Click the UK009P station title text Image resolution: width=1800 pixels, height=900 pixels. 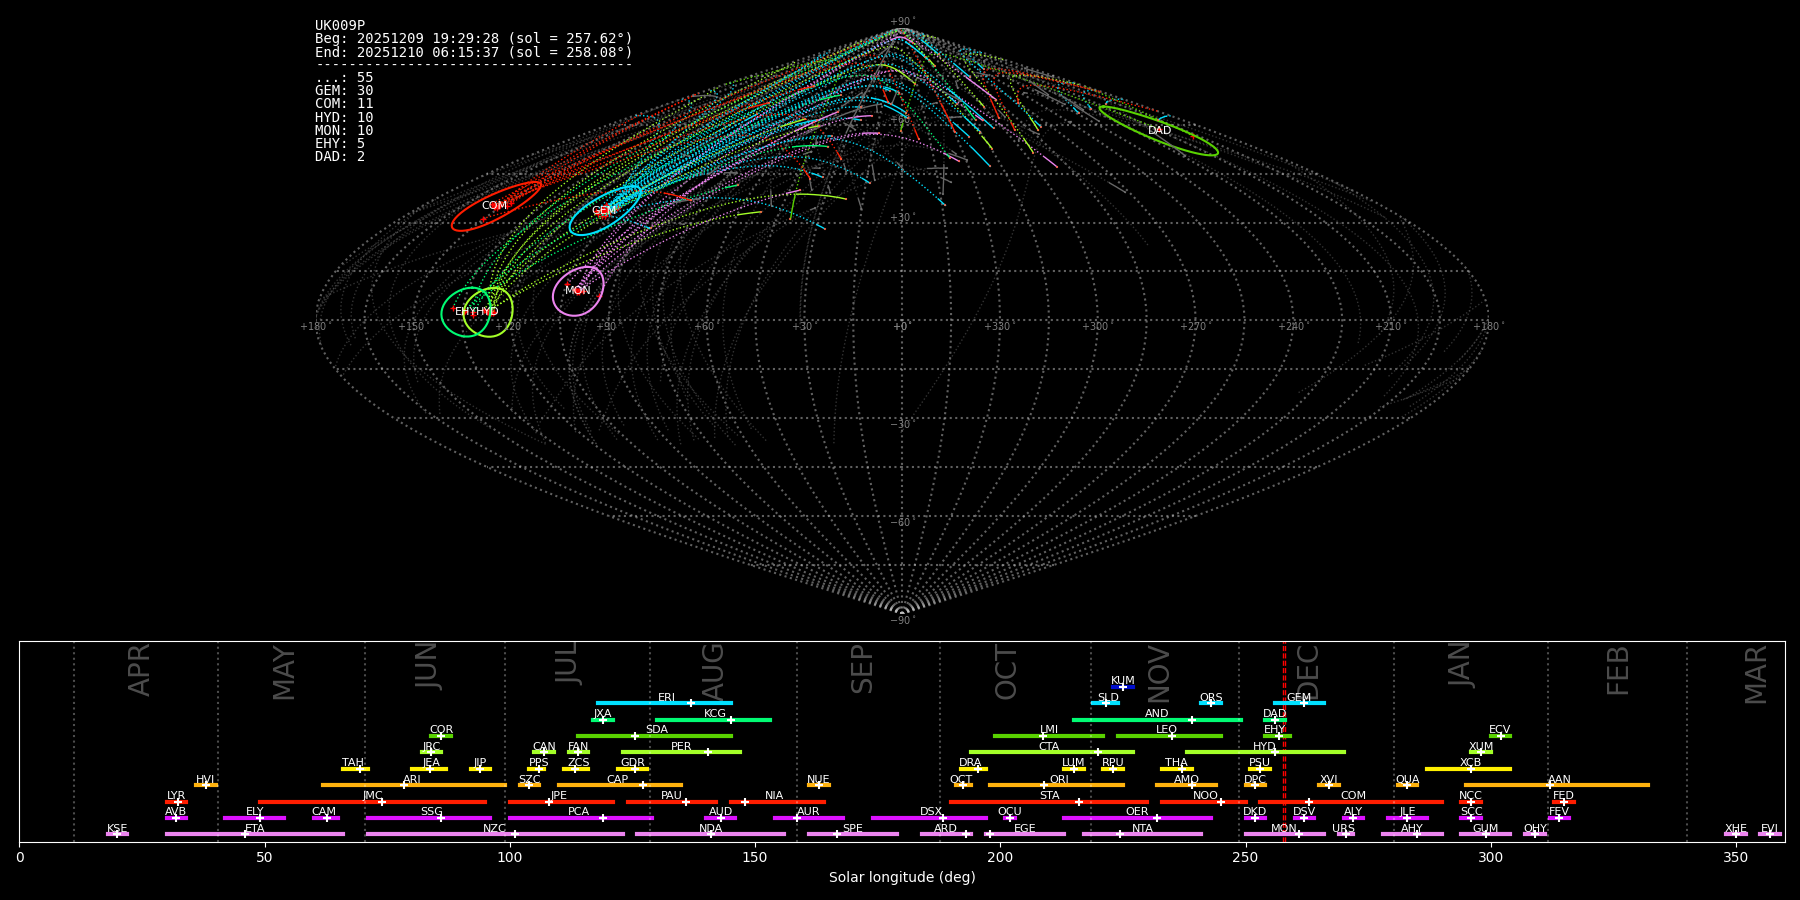(x=340, y=26)
